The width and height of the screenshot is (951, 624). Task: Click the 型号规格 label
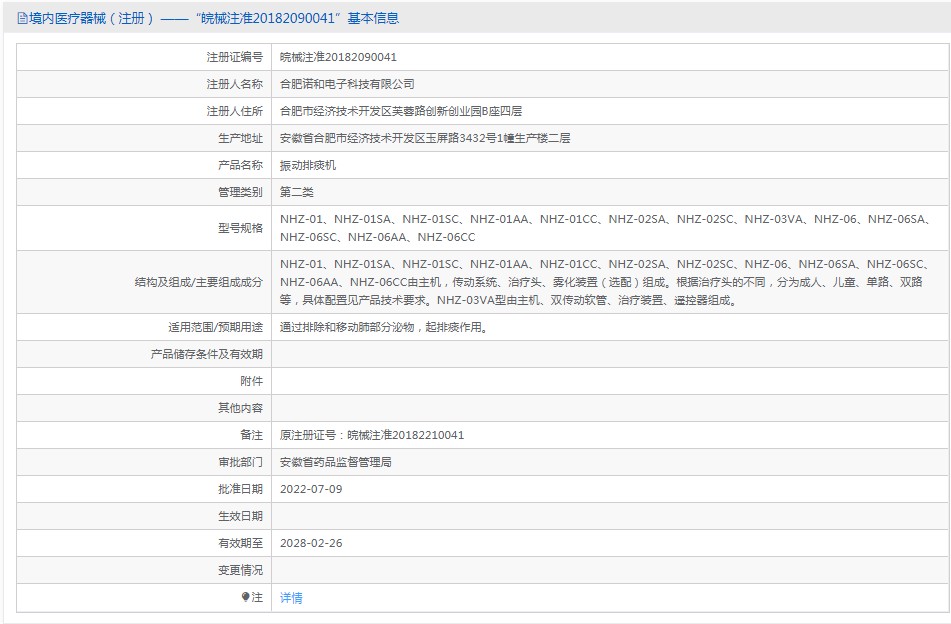coord(241,228)
